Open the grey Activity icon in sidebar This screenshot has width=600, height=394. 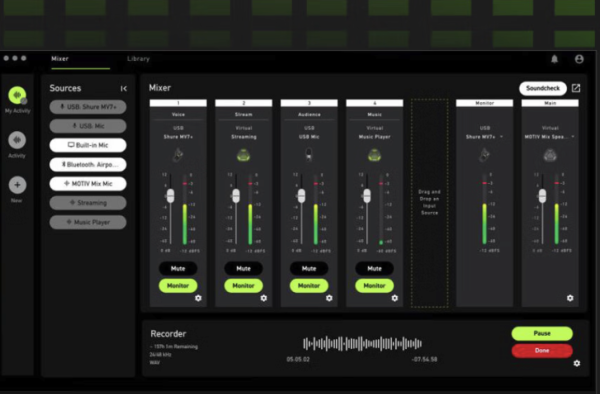tap(17, 140)
